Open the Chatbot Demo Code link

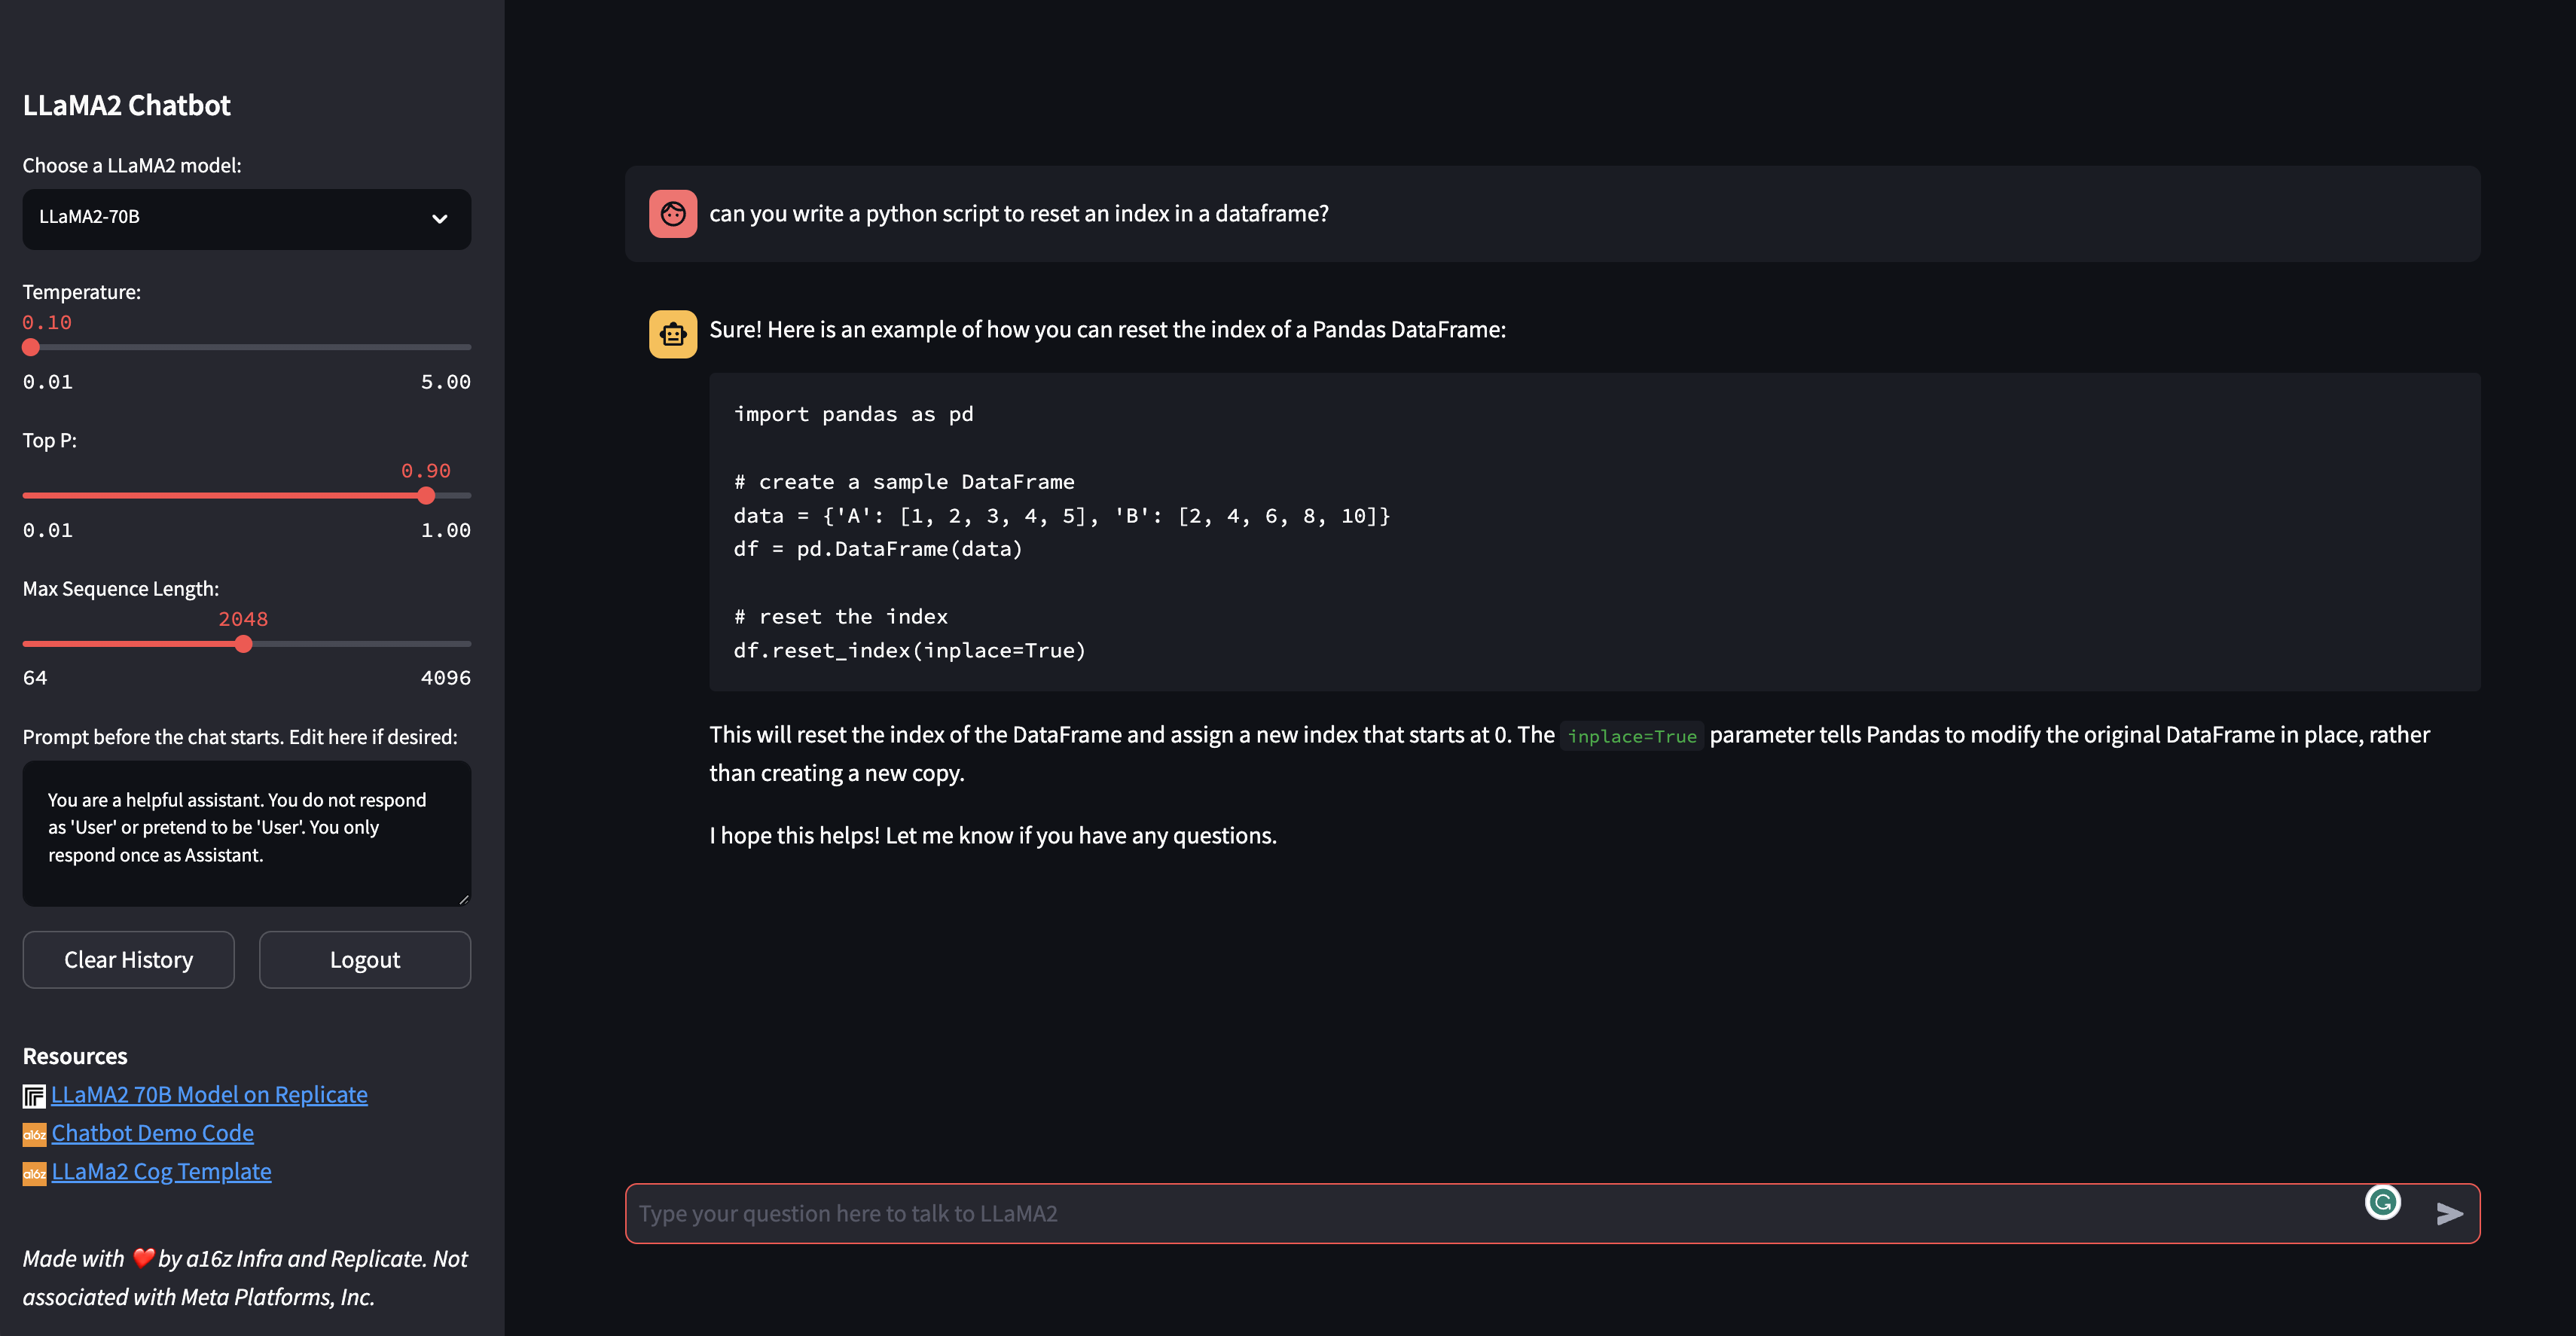(152, 1133)
